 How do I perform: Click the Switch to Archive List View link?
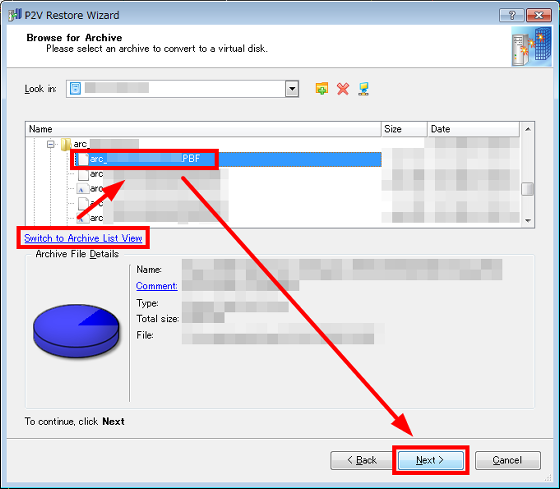tap(83, 238)
